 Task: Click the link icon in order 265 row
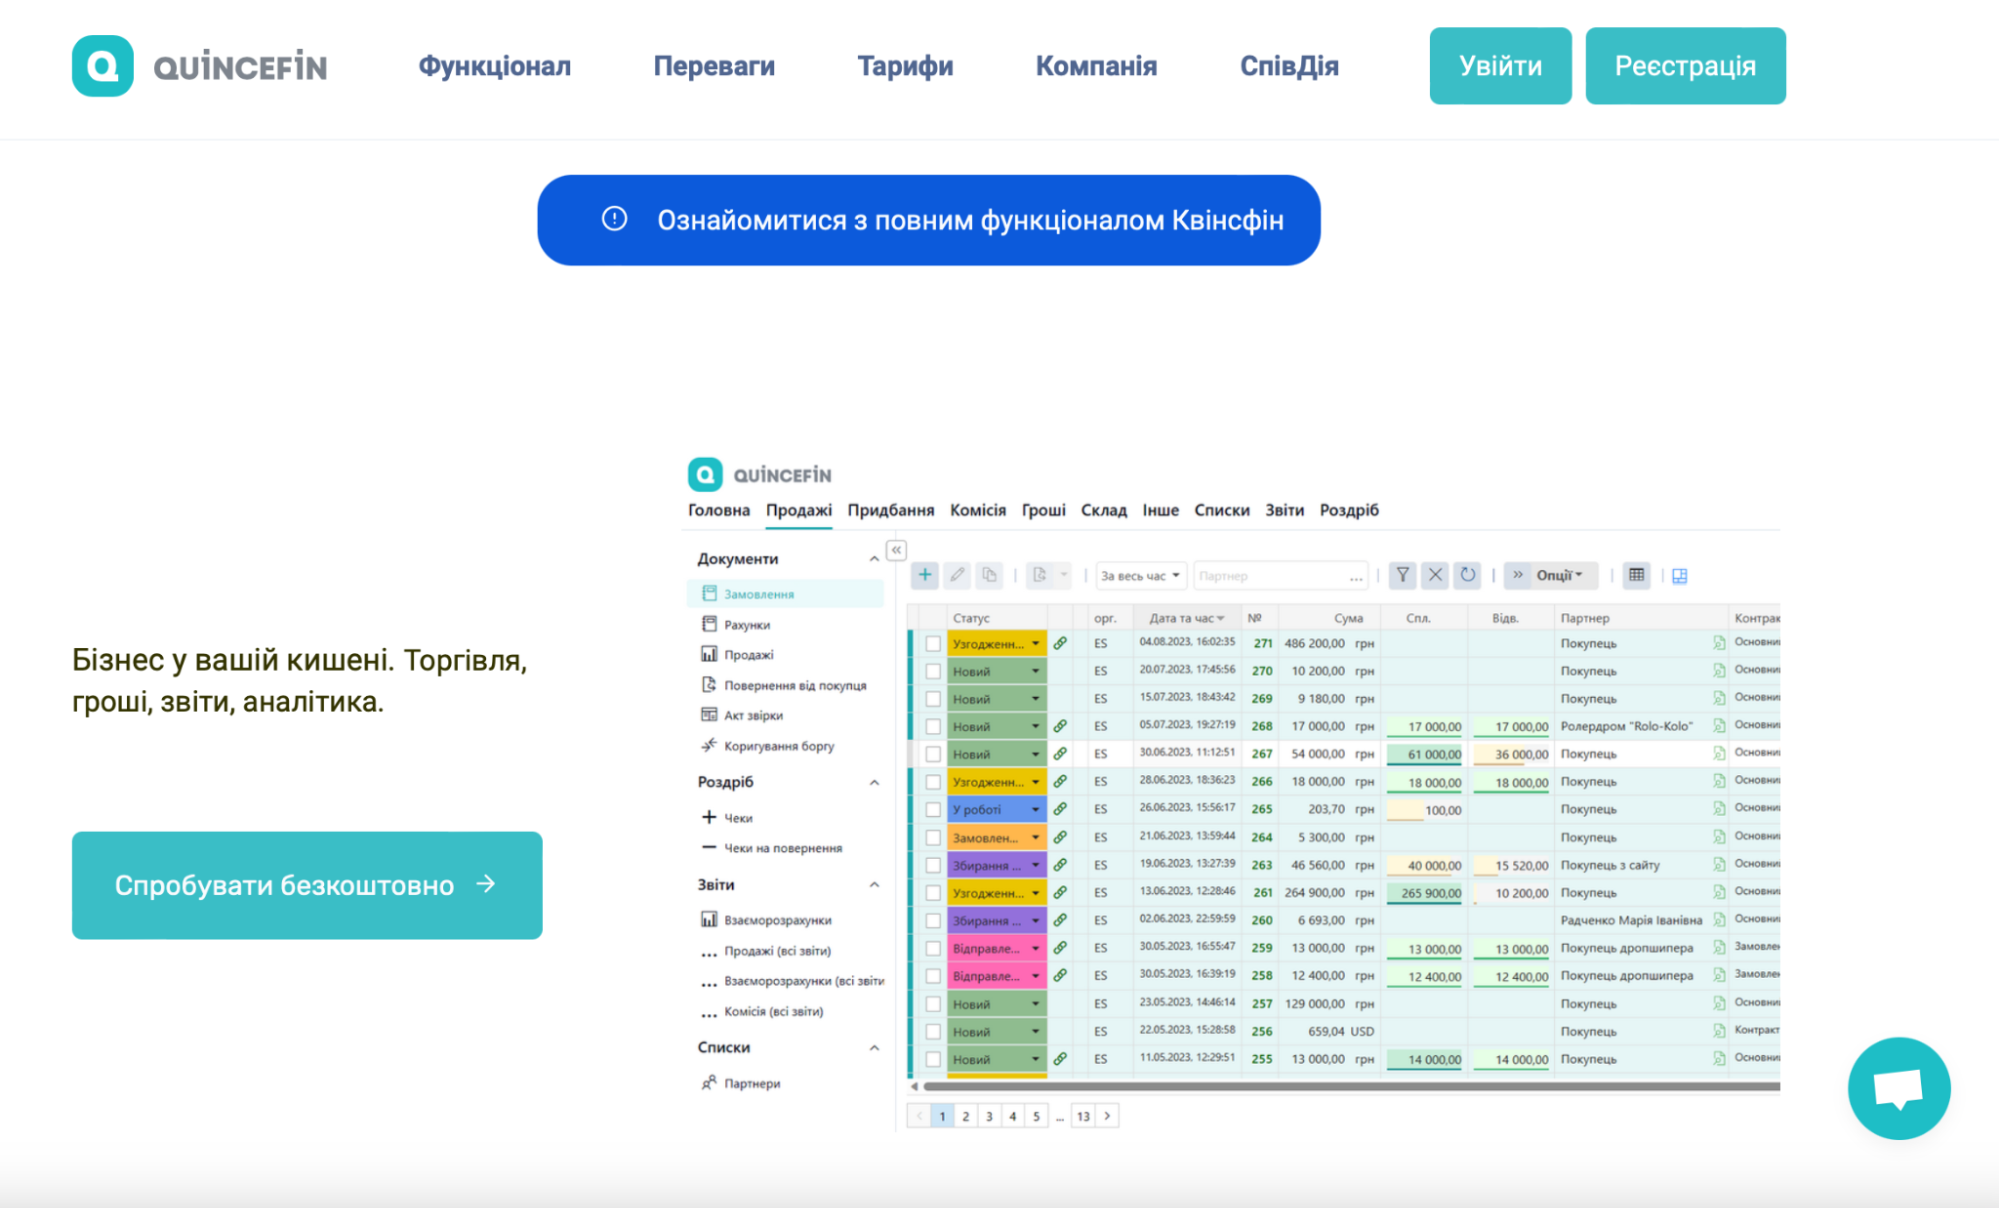[1060, 809]
